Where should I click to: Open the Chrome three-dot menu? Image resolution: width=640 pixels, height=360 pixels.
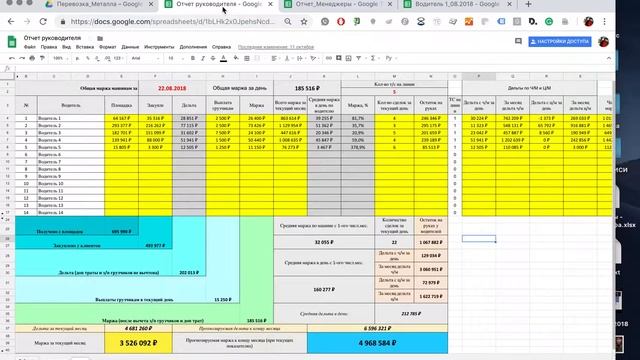pos(604,22)
